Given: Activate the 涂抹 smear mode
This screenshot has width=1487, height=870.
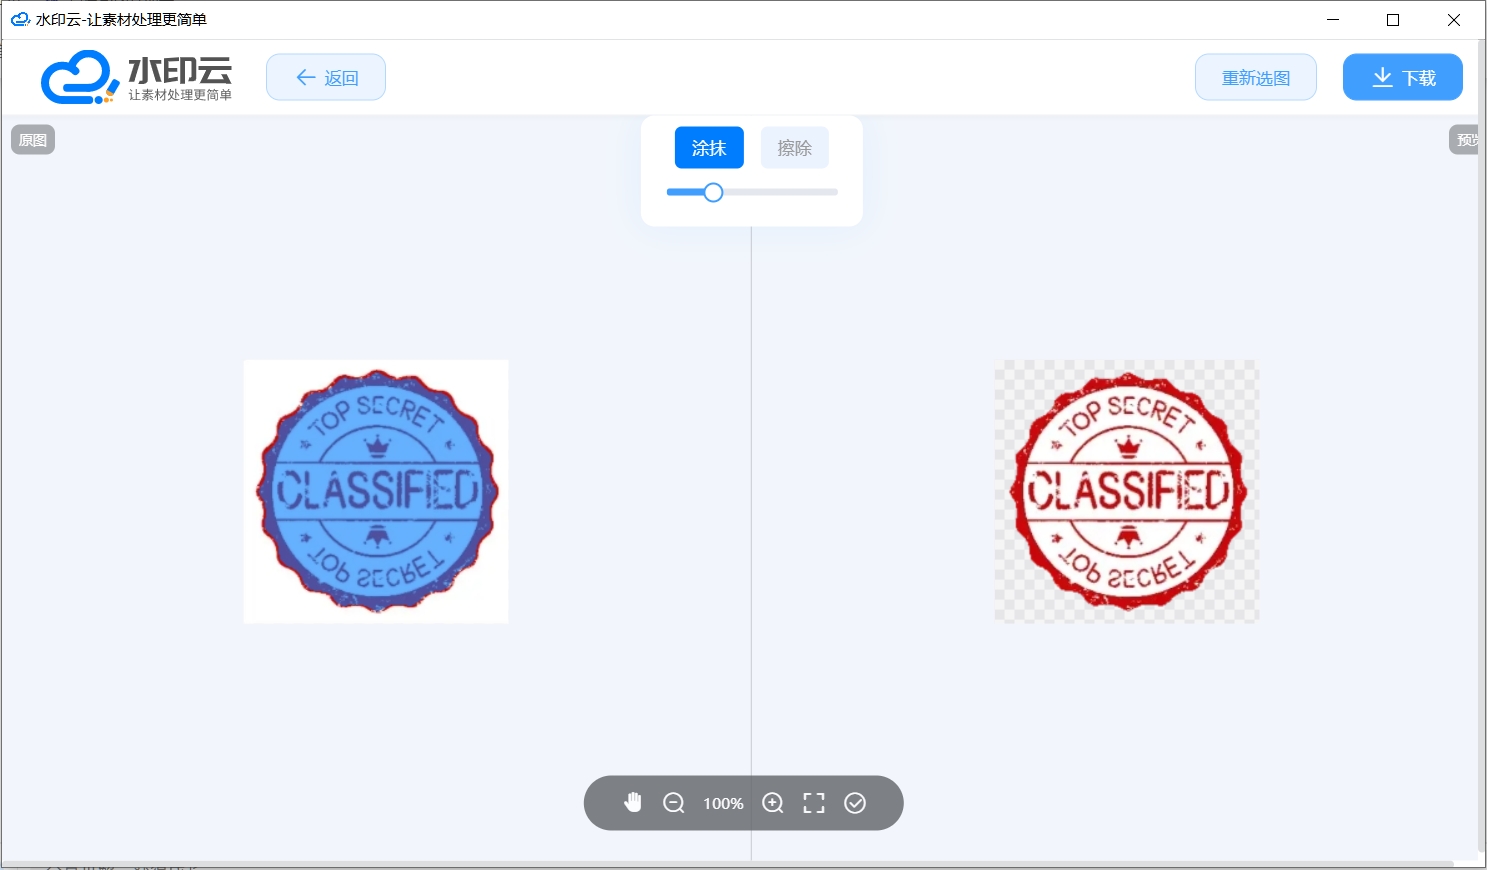Looking at the screenshot, I should point(709,148).
